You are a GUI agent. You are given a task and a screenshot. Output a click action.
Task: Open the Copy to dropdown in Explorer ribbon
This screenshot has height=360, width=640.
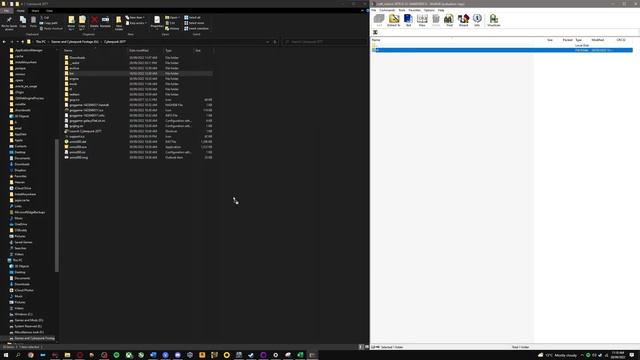82,23
